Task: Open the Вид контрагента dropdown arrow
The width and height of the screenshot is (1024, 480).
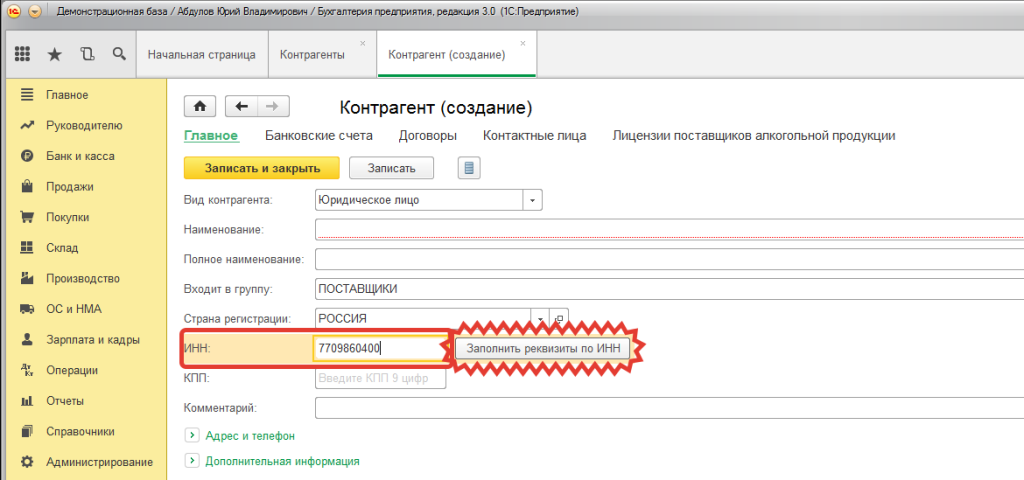Action: (532, 200)
